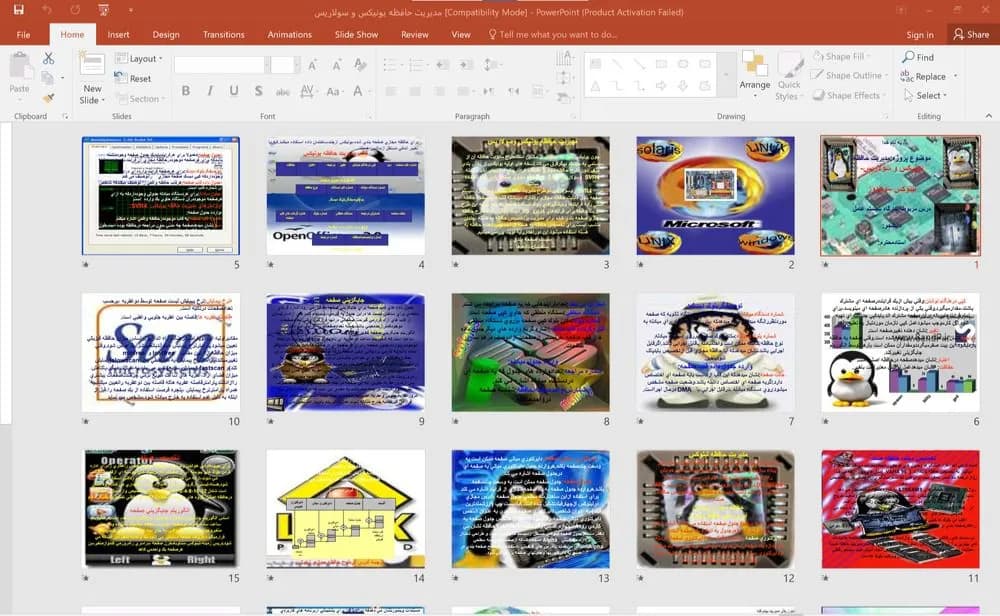Viewport: 1000px width, 616px height.
Task: Toggle Bold formatting
Action: (x=186, y=91)
